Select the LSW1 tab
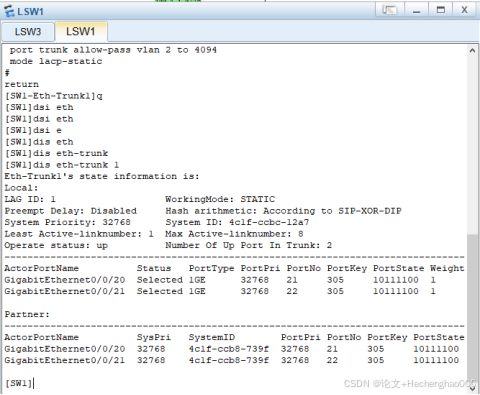 point(81,32)
